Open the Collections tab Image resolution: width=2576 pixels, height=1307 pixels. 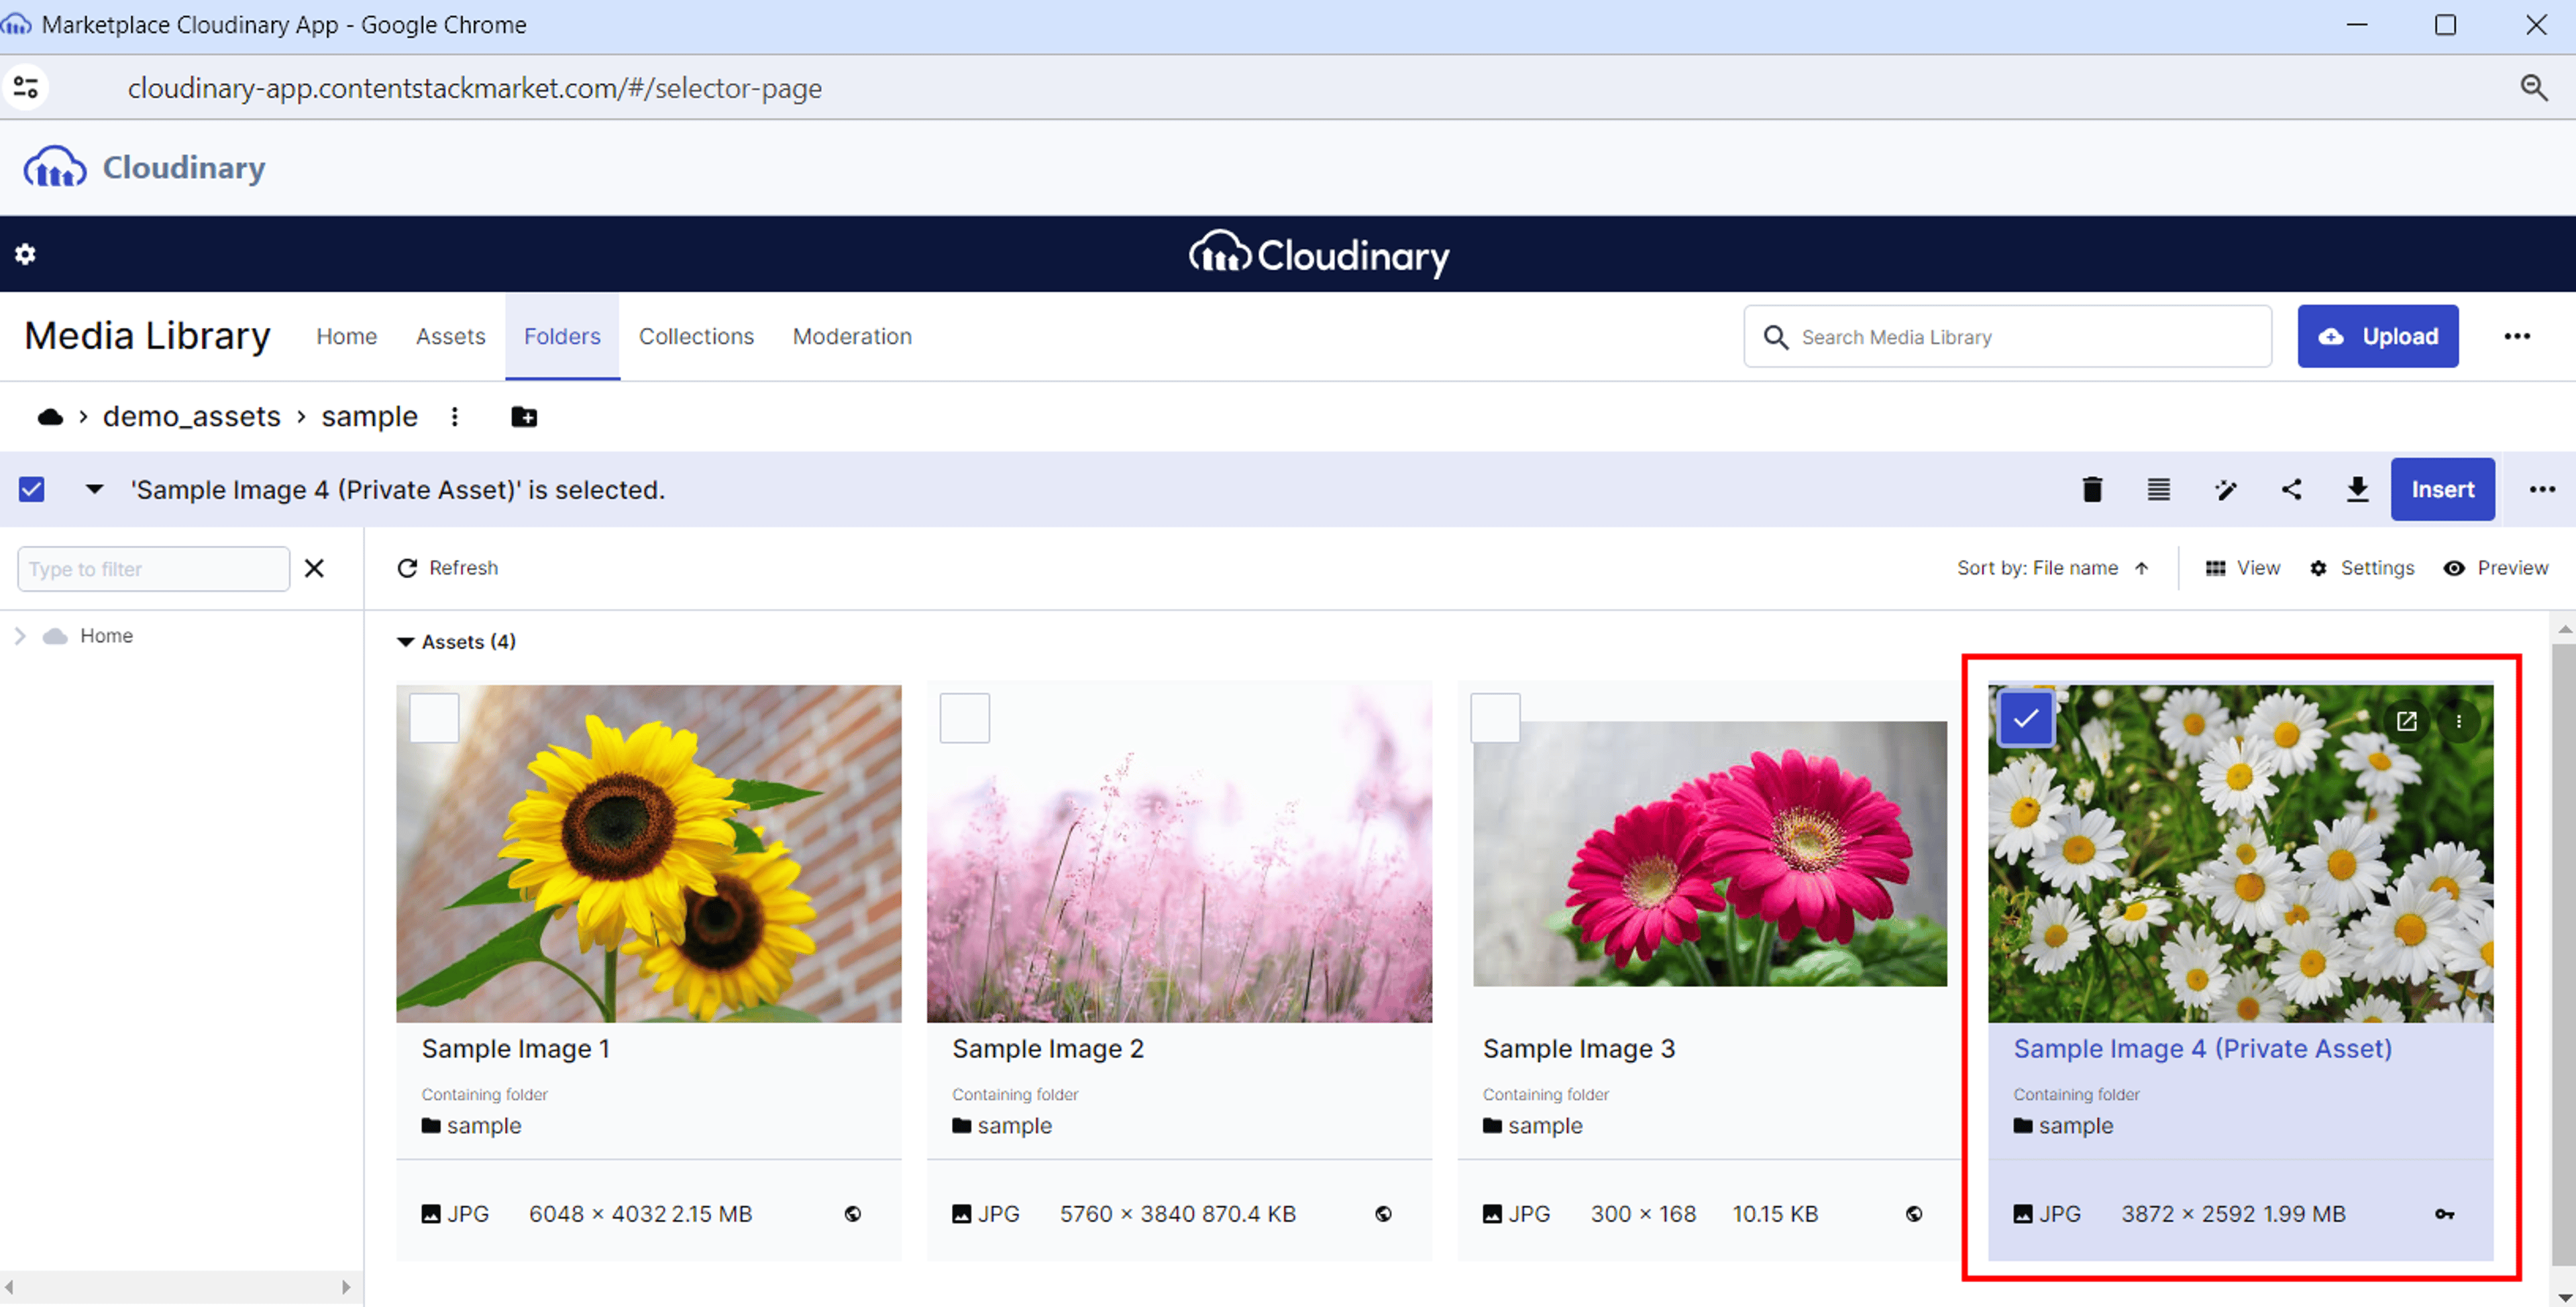(x=696, y=336)
